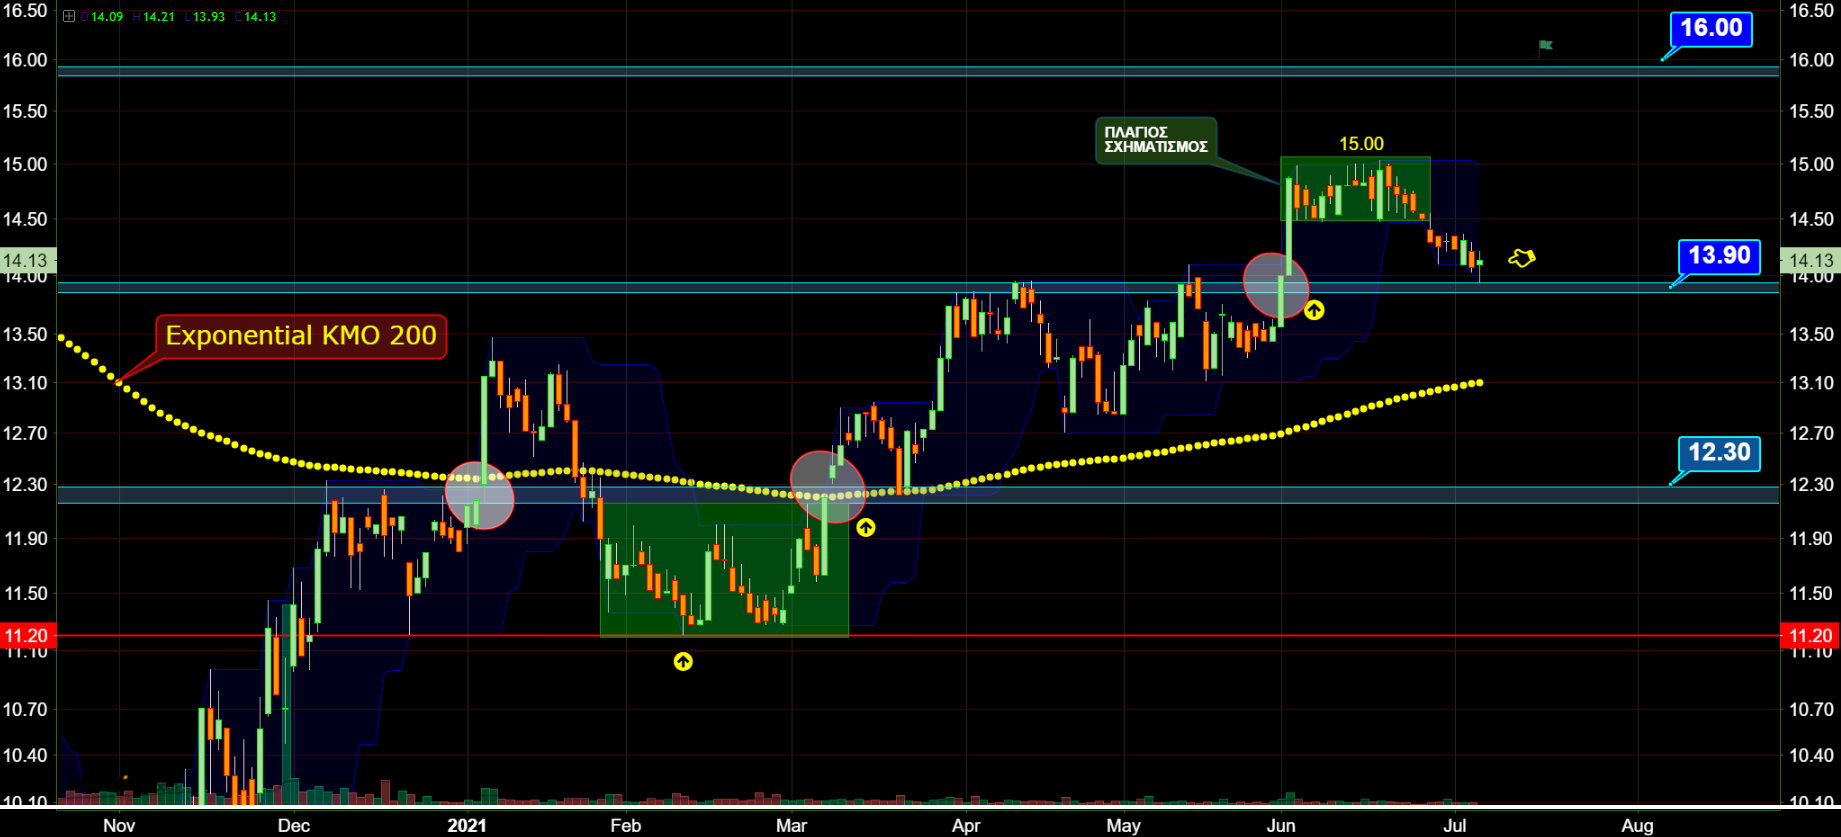Select the 13.90 price label callout

point(1718,256)
